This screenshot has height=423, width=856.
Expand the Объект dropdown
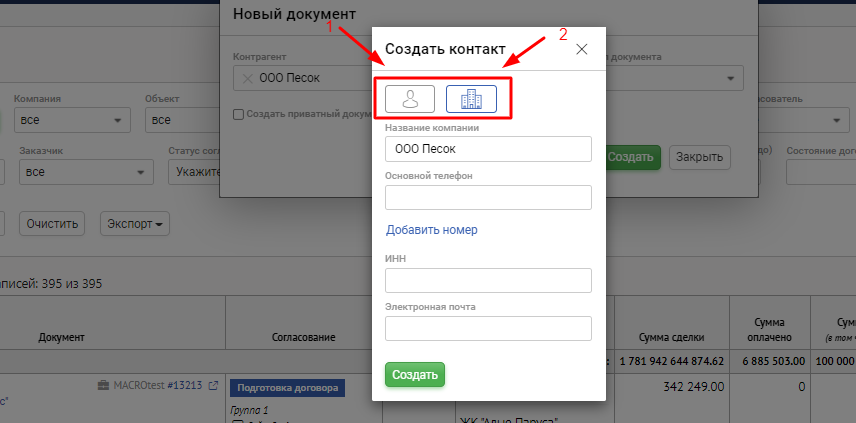point(185,120)
